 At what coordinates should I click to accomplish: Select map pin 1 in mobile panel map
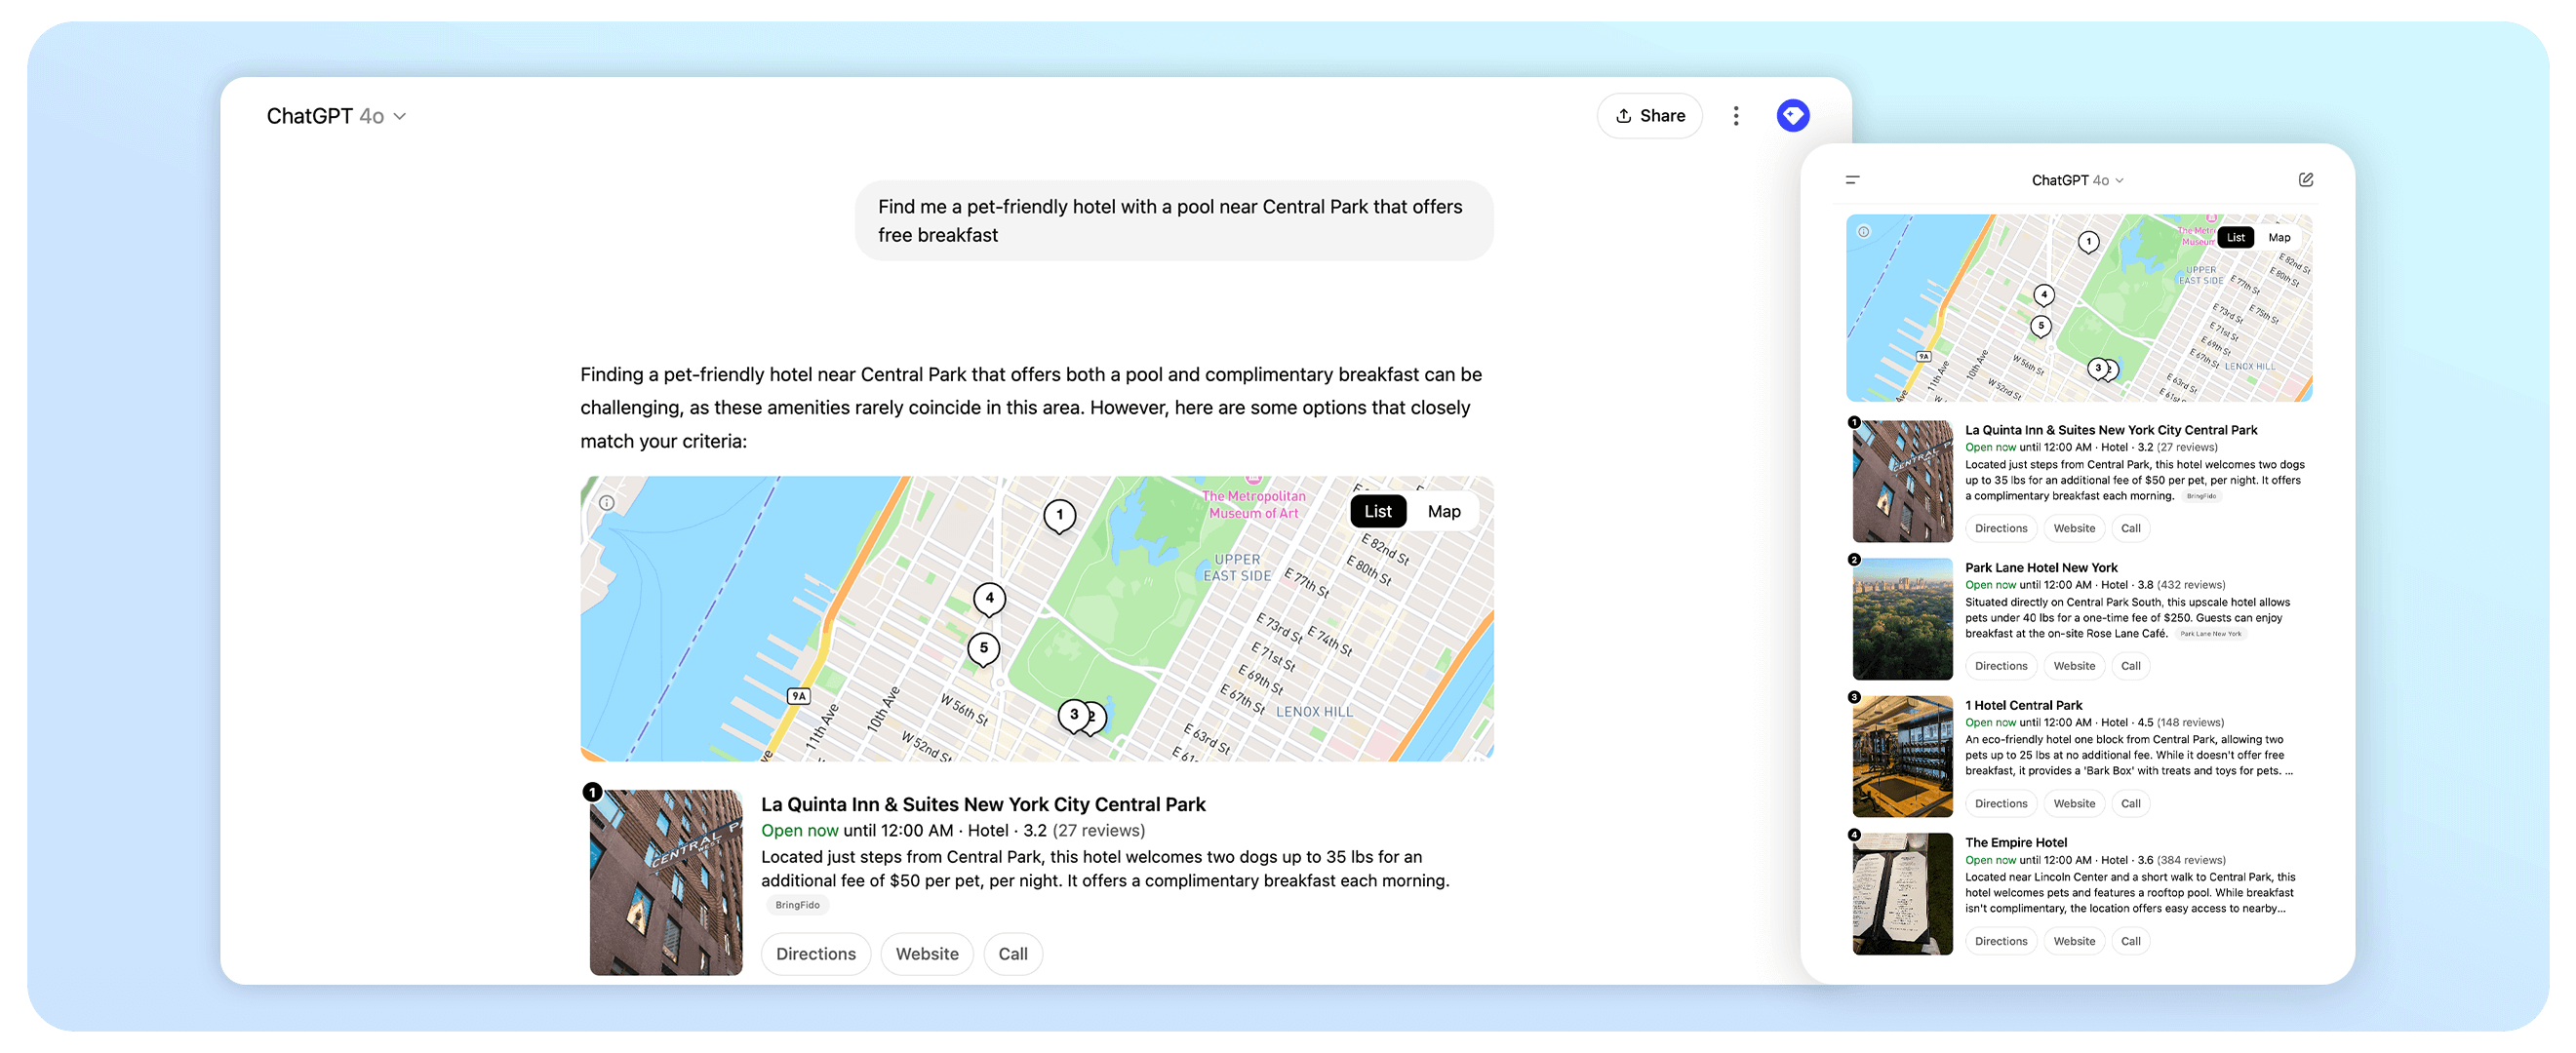(2089, 242)
